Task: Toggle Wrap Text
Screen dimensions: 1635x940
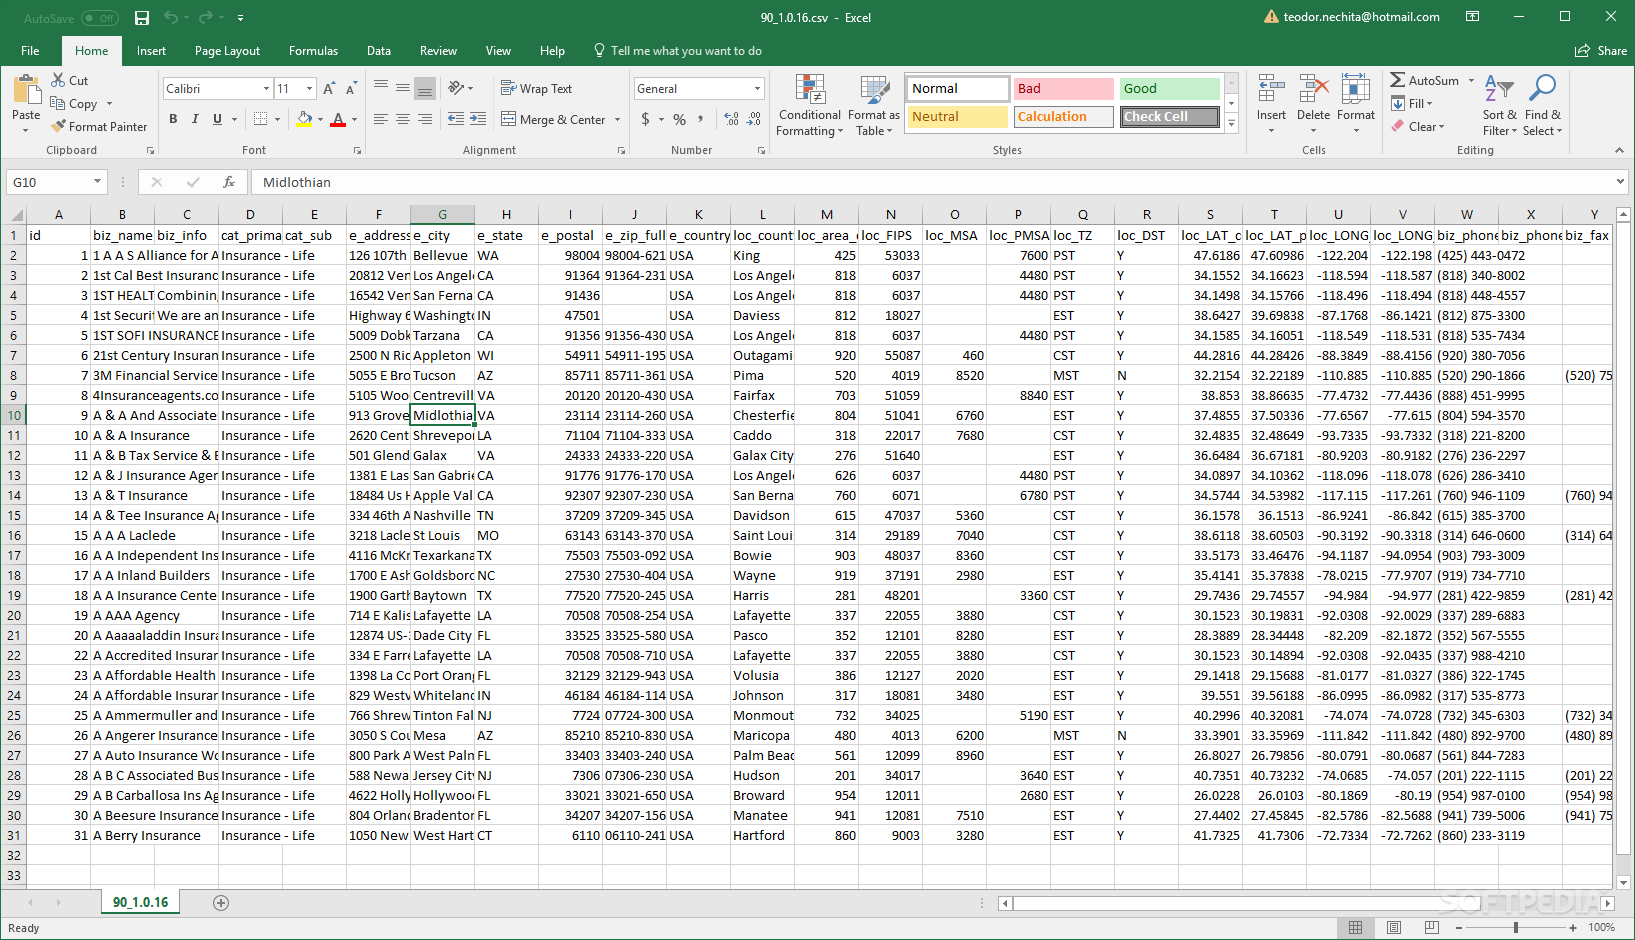Action: point(536,88)
